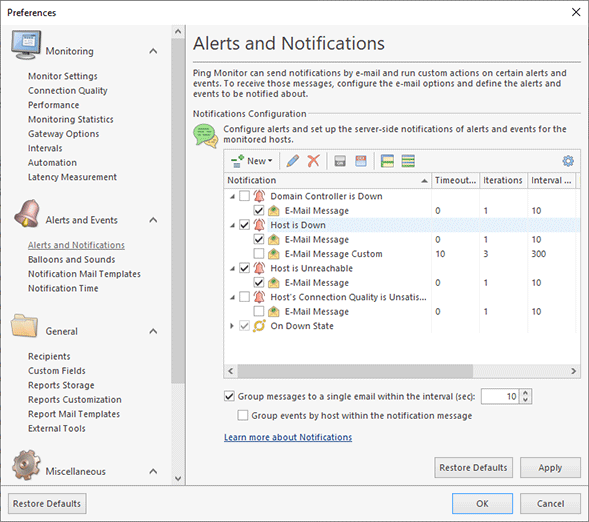Click the Cancel button
589x522 pixels.
click(550, 504)
